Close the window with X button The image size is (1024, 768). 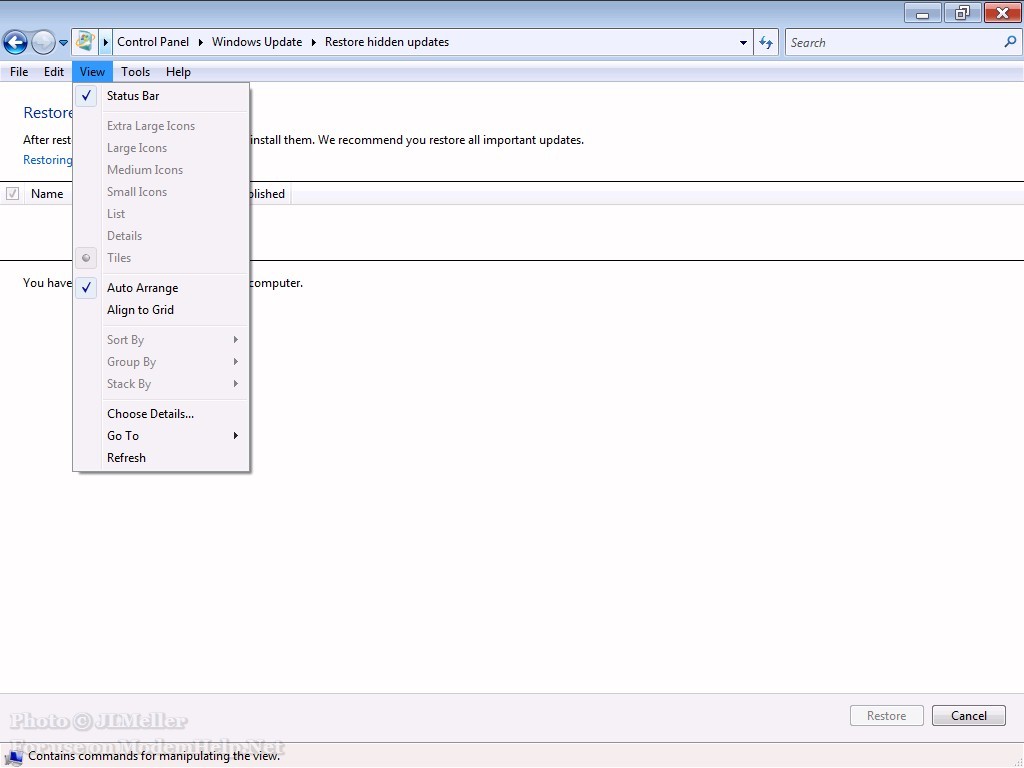(x=1002, y=13)
